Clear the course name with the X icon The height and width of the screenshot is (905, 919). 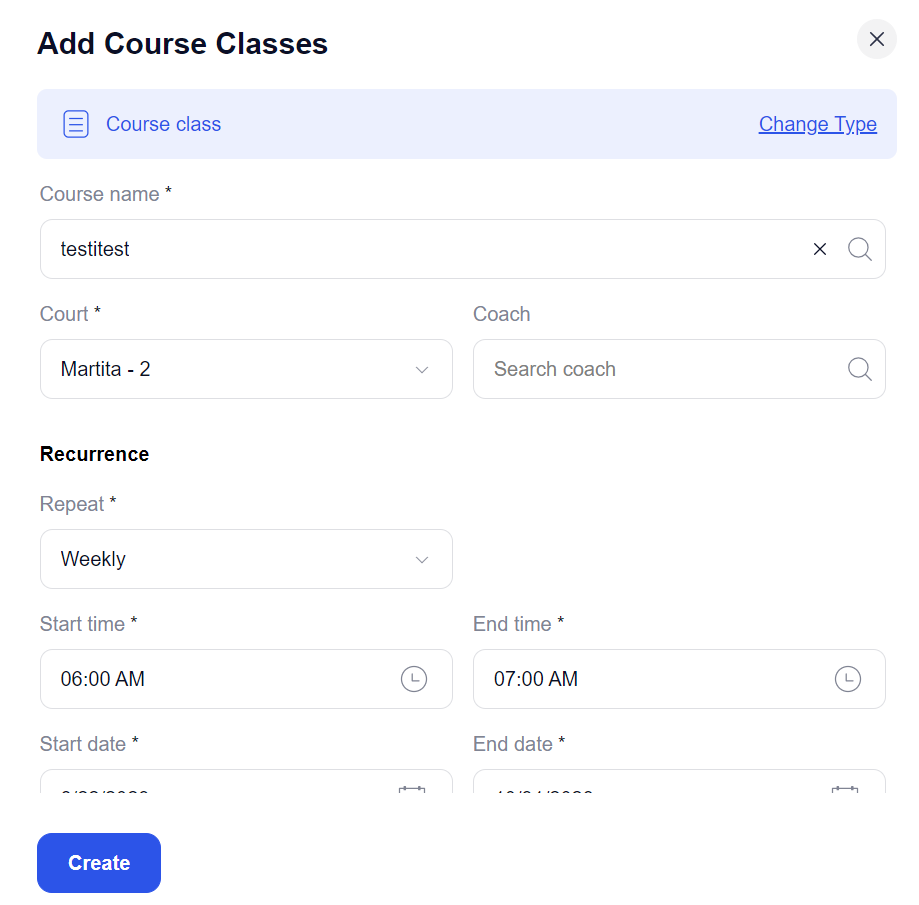point(819,249)
